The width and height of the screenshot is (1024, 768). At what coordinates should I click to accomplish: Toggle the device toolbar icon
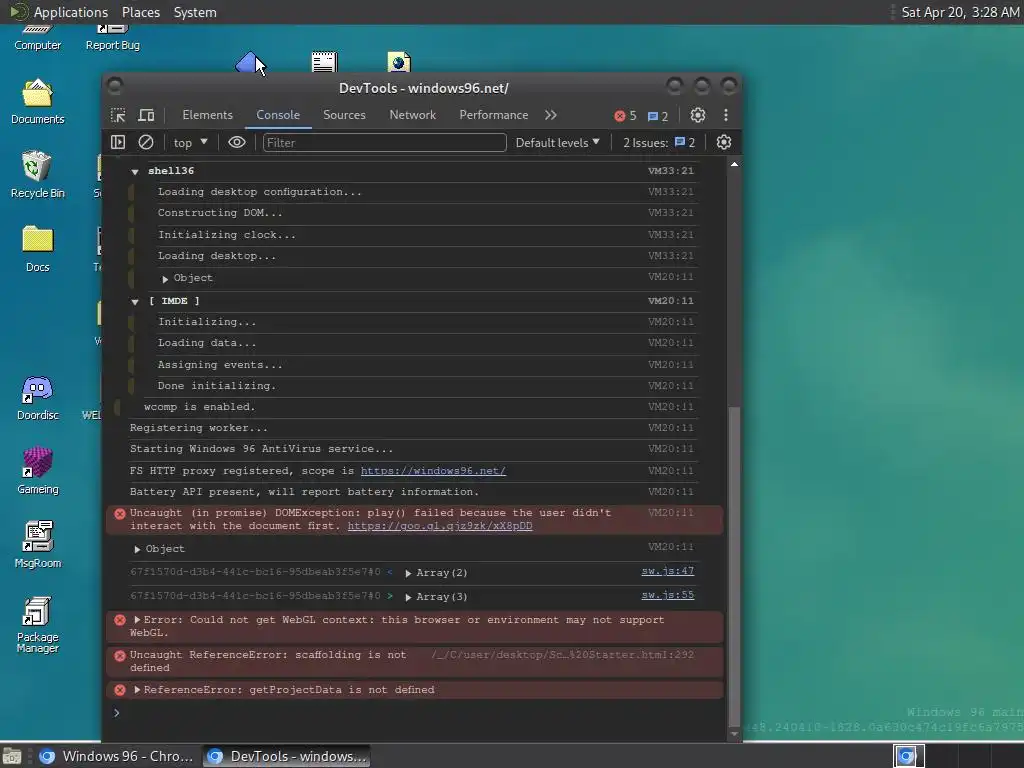(146, 115)
